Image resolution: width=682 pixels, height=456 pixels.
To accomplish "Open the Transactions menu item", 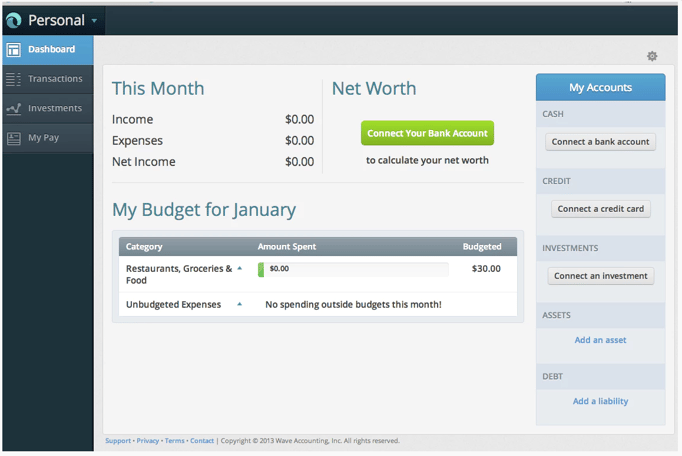I will click(55, 79).
